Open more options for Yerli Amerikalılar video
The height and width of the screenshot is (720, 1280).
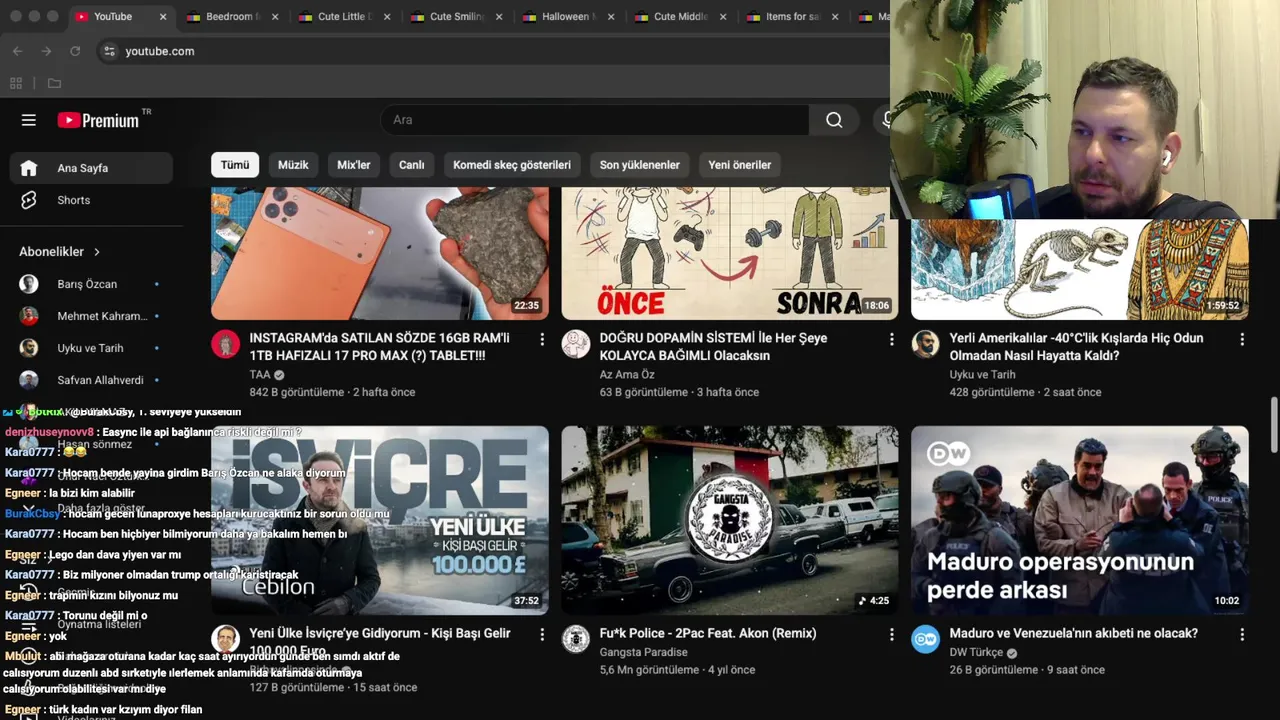(1242, 340)
